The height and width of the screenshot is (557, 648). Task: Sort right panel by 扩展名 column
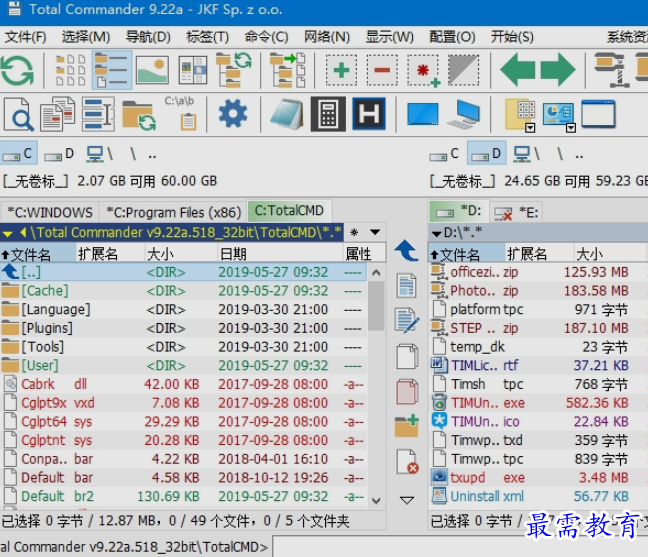point(539,254)
